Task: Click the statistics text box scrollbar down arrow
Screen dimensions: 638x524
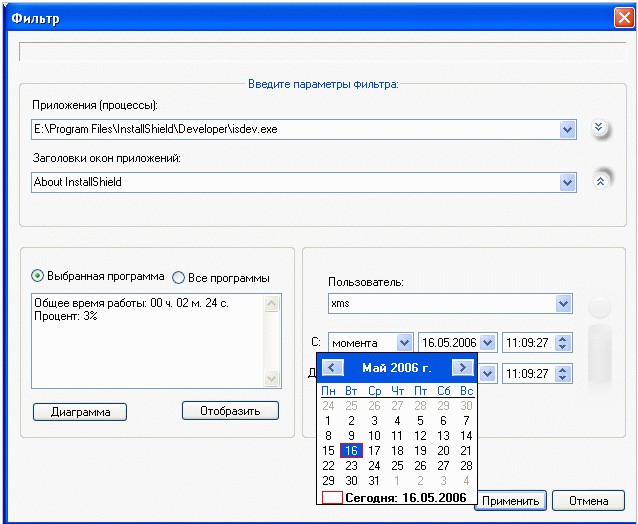Action: tap(272, 379)
